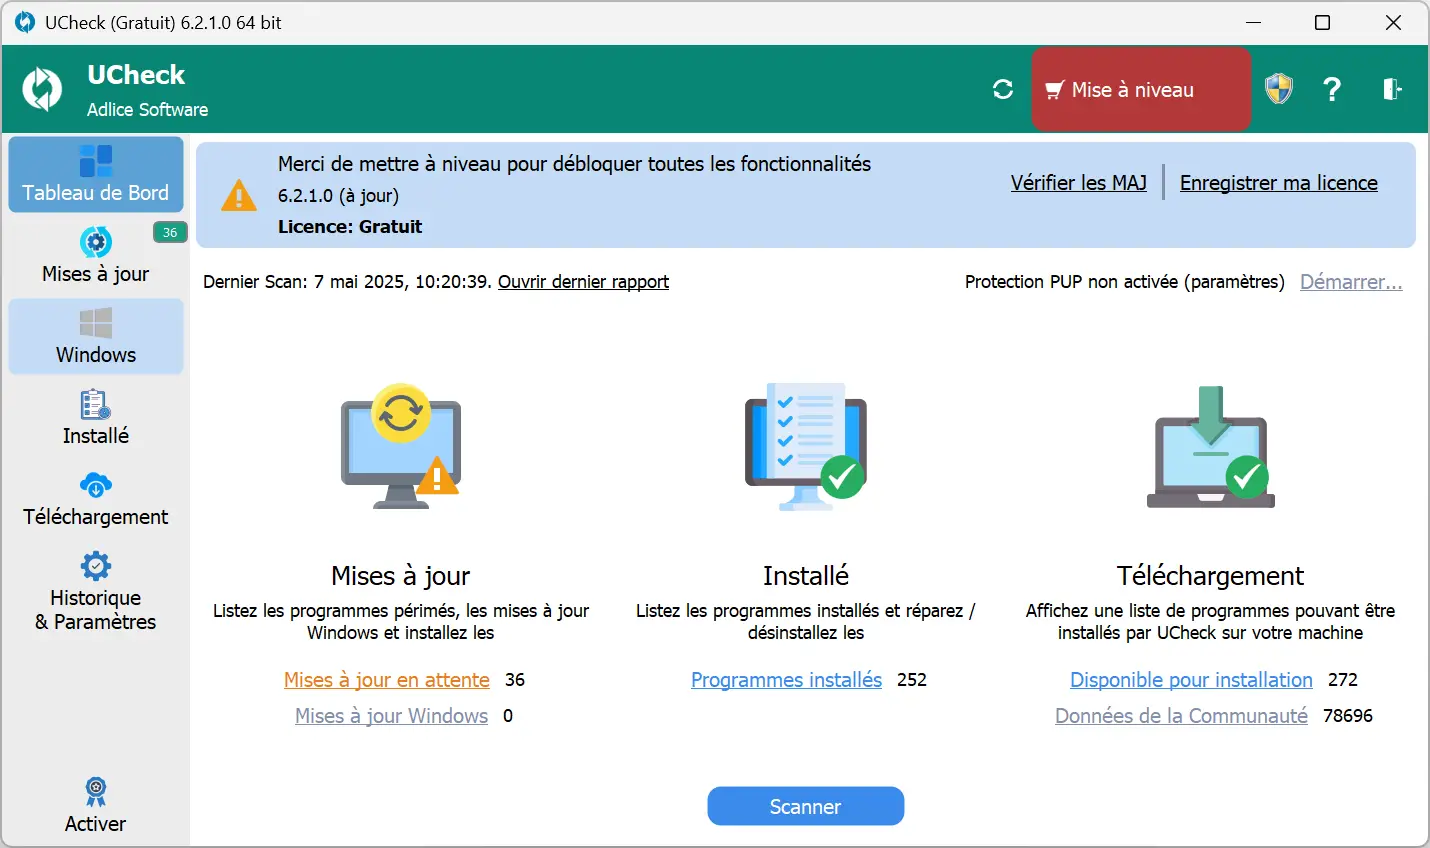Click the Vérifier les MAJ link
1430x848 pixels.
[x=1078, y=183]
